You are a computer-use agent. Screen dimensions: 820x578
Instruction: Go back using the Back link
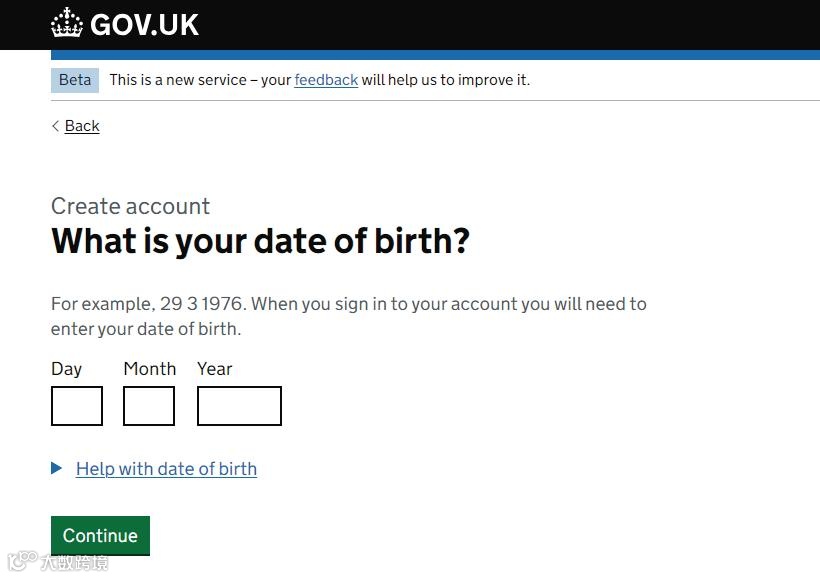82,126
